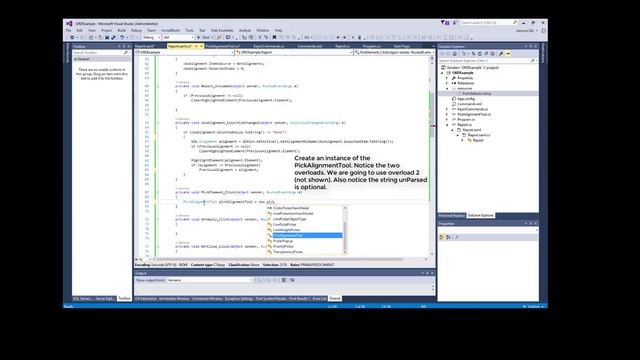The width and height of the screenshot is (640, 360).
Task: Switch to the Error List tab
Action: [x=320, y=298]
